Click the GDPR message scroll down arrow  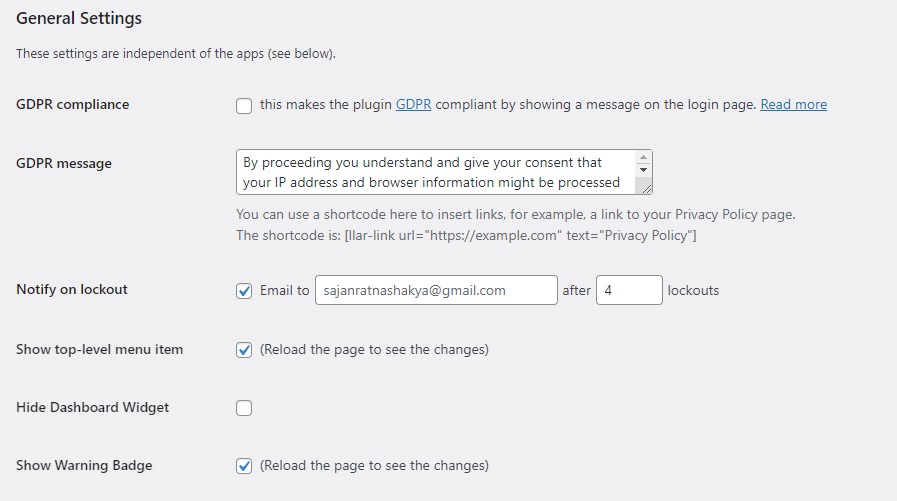point(644,170)
